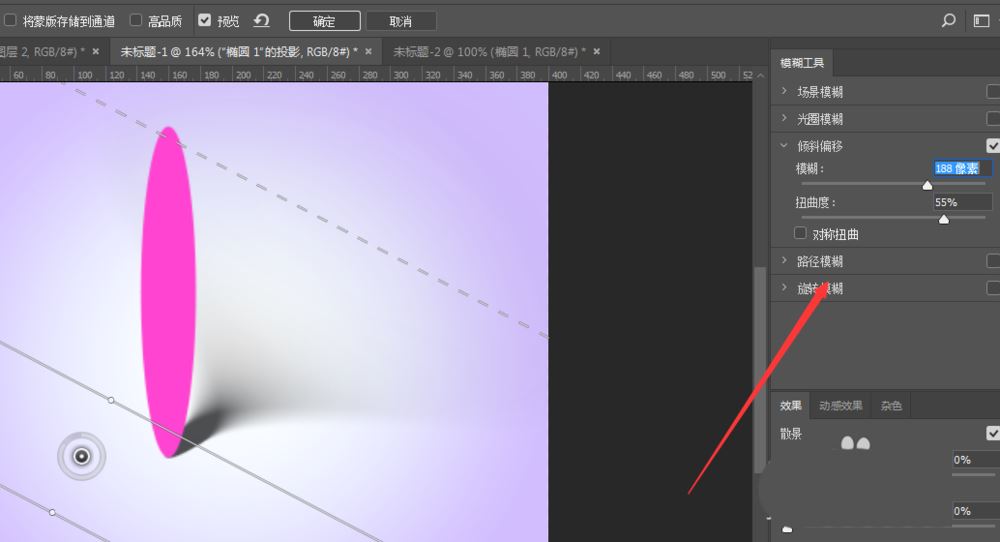Select the 模糊工具 panel tab
Viewport: 1000px width, 542px height.
pyautogui.click(x=802, y=63)
